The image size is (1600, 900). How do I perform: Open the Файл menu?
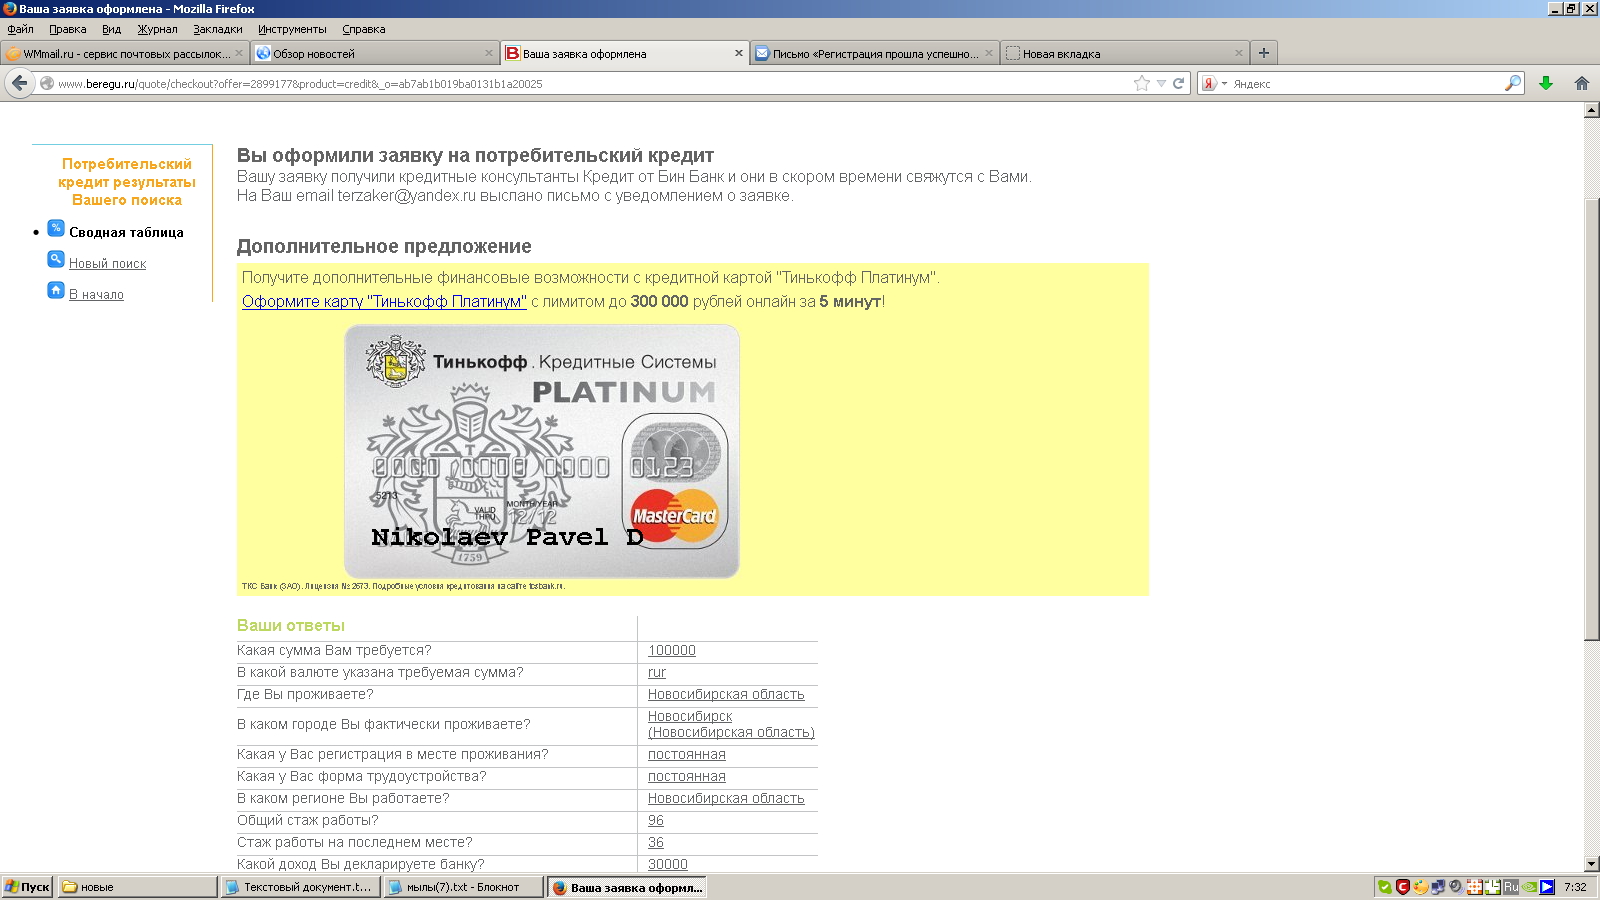click(20, 29)
